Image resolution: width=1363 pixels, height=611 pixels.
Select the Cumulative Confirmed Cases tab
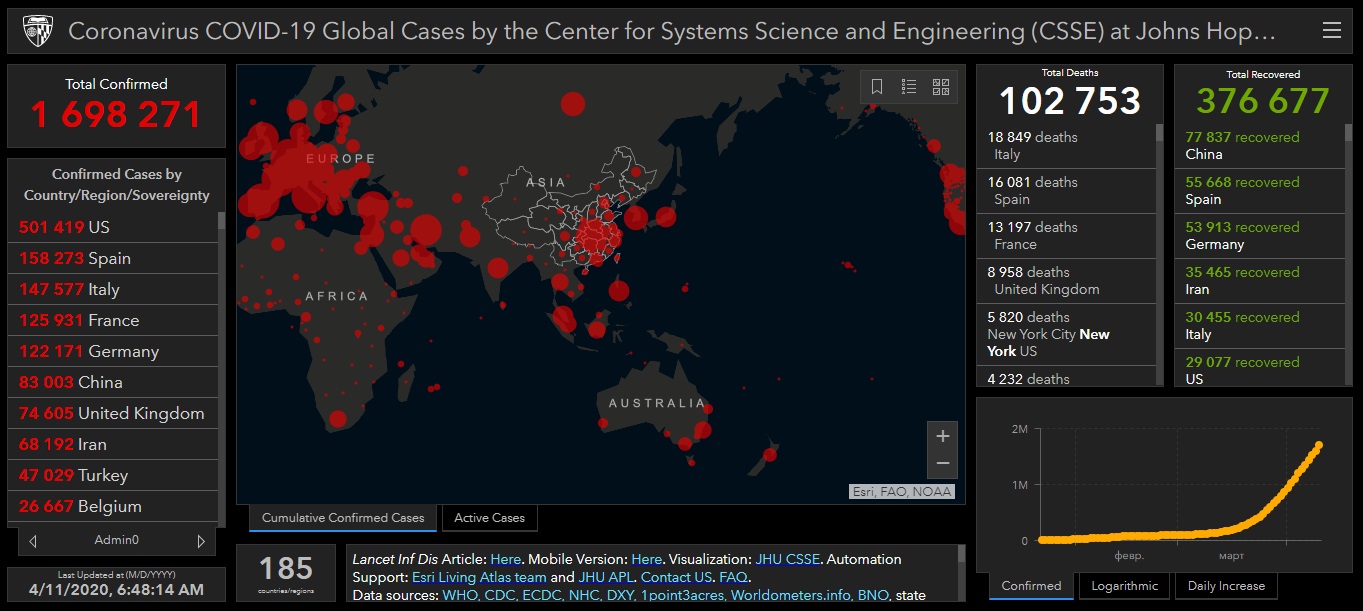click(343, 518)
